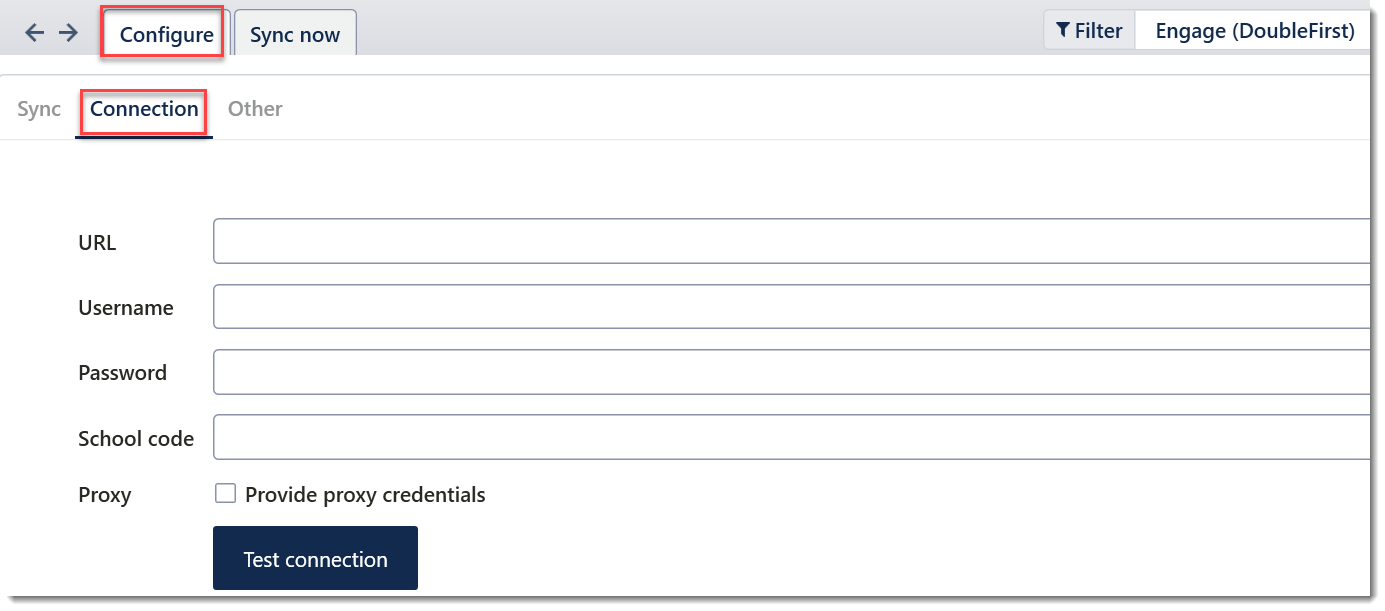This screenshot has height=611, width=1385.
Task: Click the School code label
Action: click(x=136, y=438)
